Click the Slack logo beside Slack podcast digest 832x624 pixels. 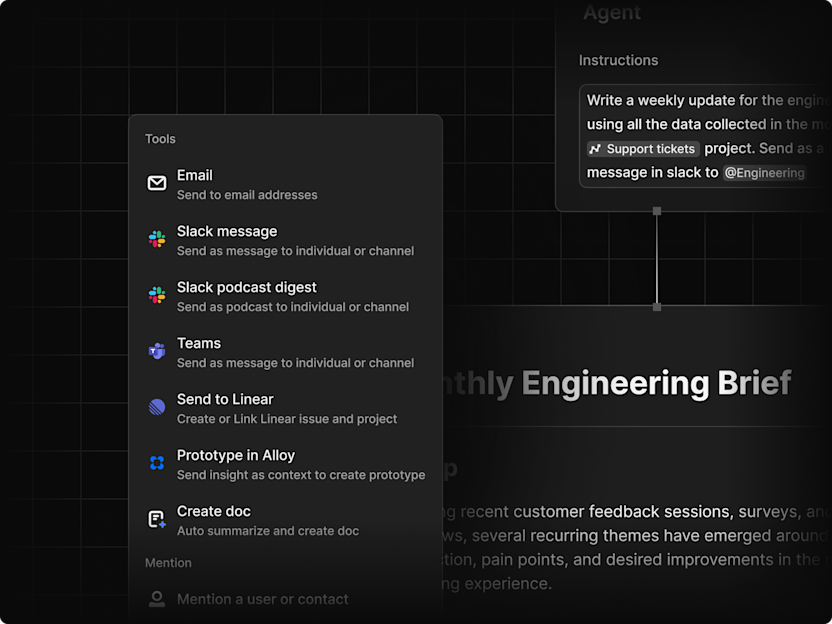point(157,295)
